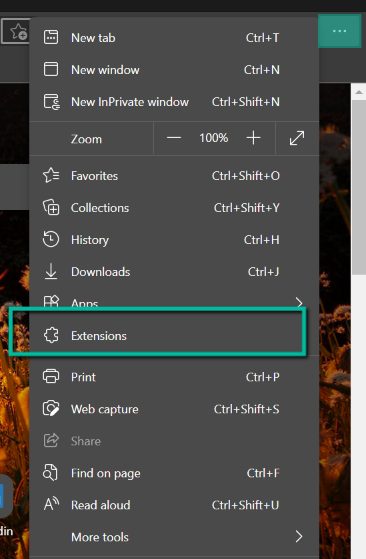Click the Print printer icon

pyautogui.click(x=51, y=376)
